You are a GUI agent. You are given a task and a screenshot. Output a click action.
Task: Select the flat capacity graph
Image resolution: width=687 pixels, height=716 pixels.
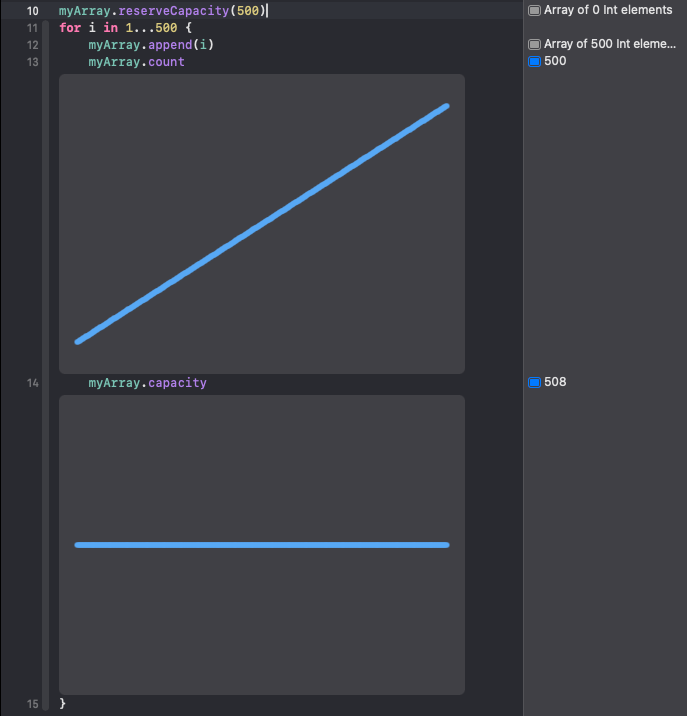pyautogui.click(x=262, y=544)
